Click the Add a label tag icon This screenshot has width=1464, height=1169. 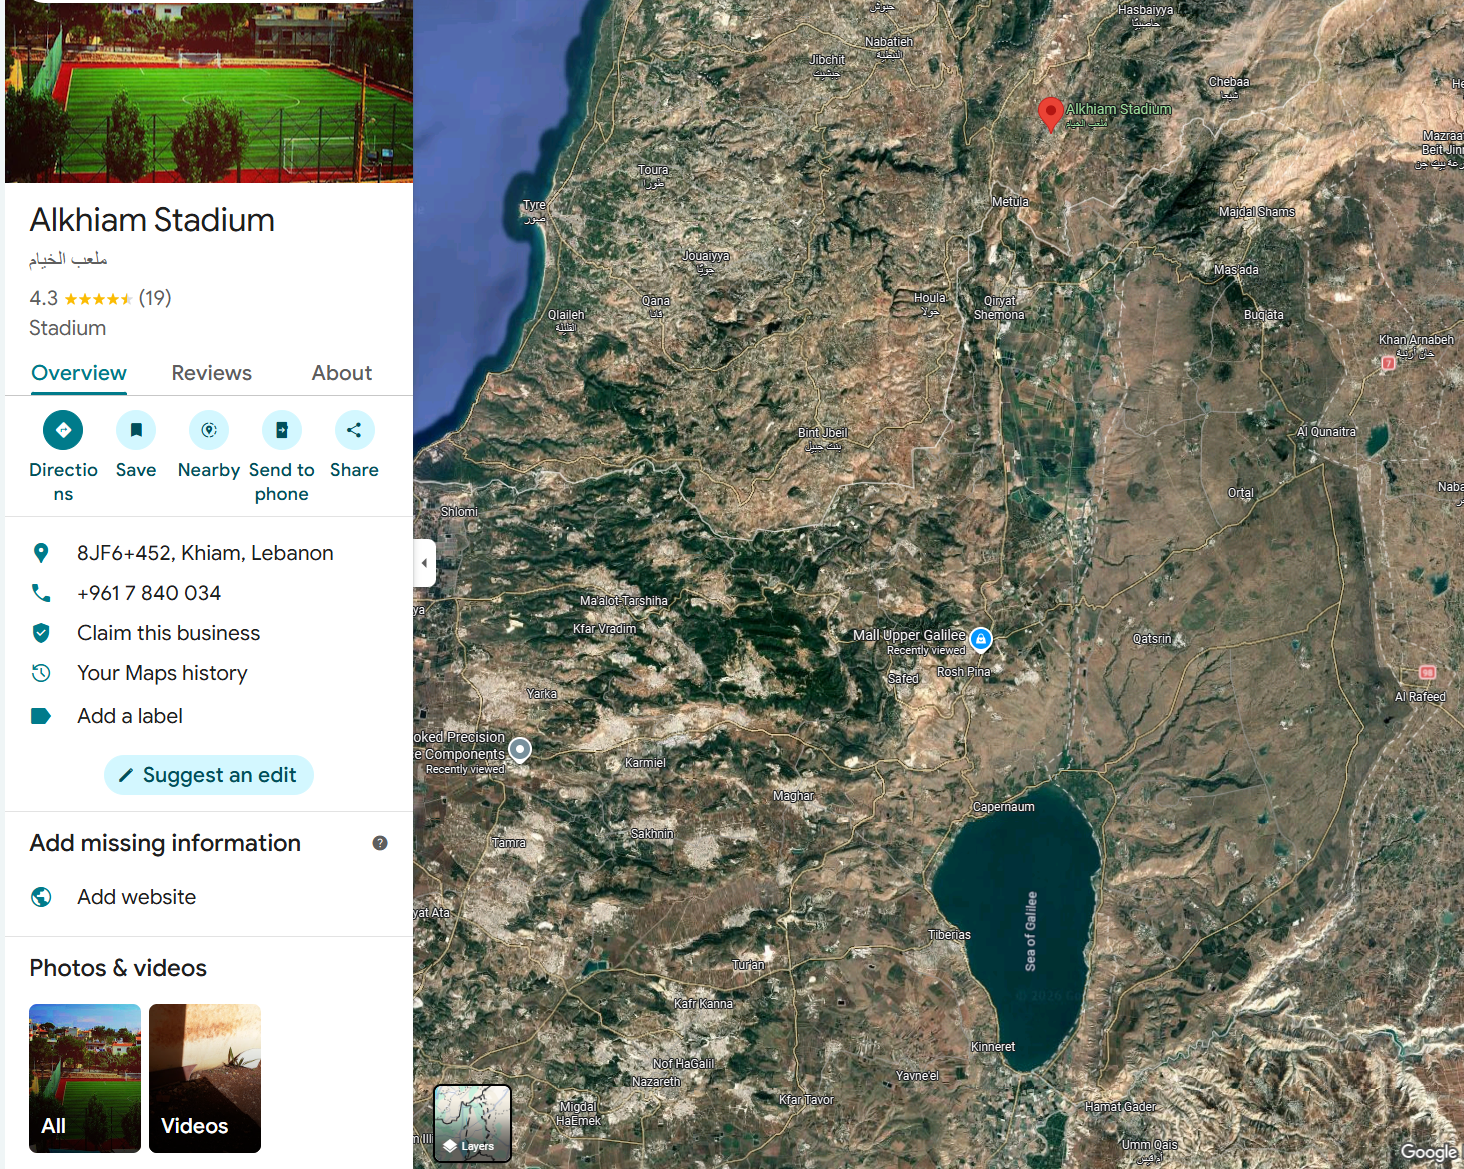coord(41,716)
